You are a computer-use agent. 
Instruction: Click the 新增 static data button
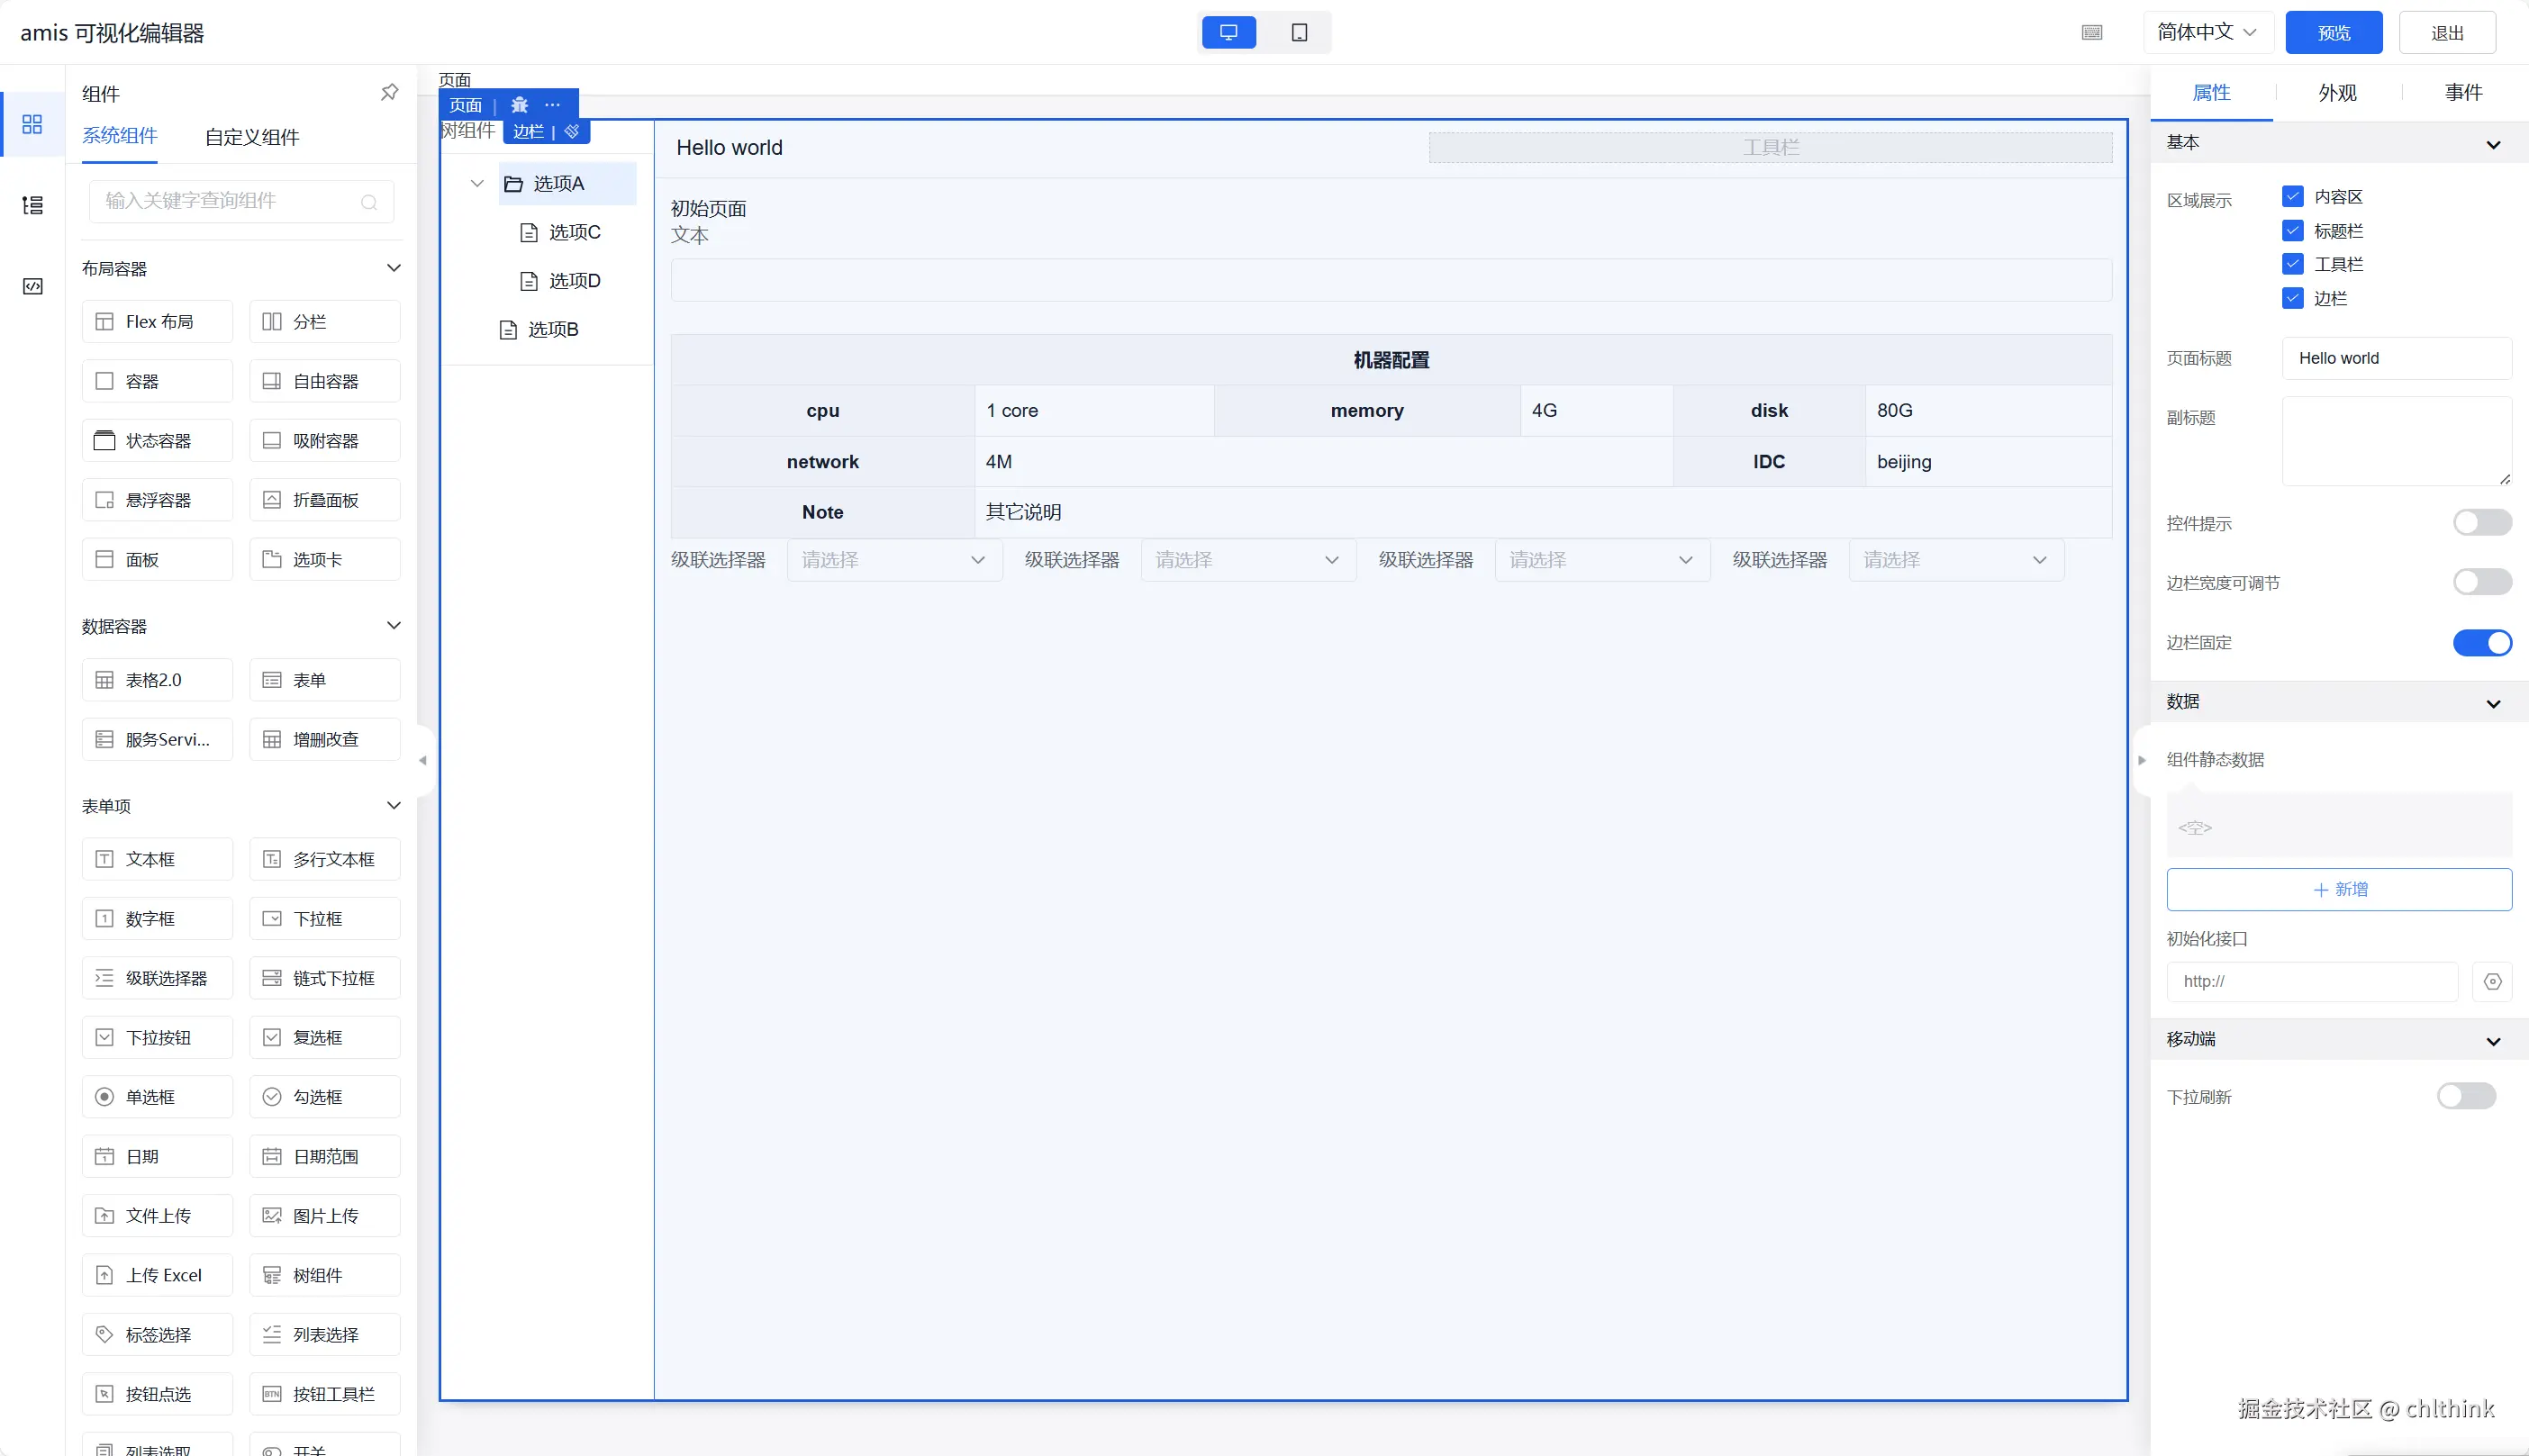coord(2338,889)
